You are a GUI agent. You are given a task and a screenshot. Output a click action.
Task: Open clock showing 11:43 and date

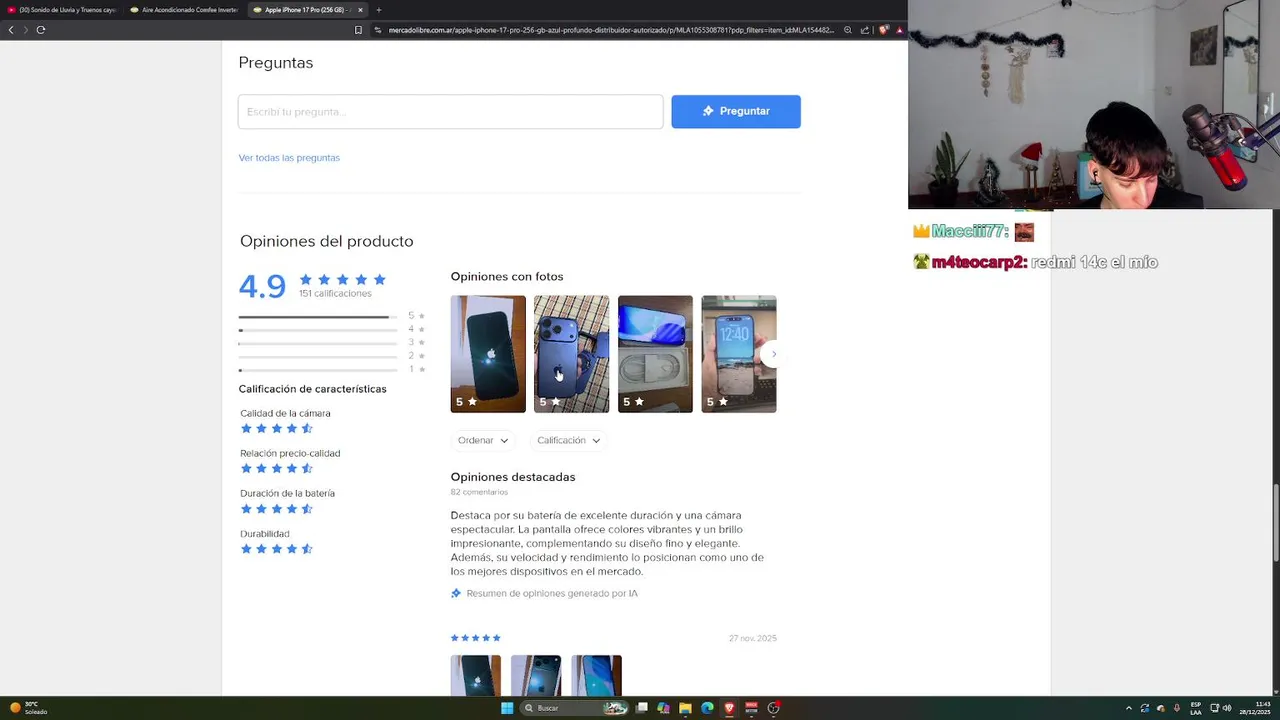coord(1255,708)
